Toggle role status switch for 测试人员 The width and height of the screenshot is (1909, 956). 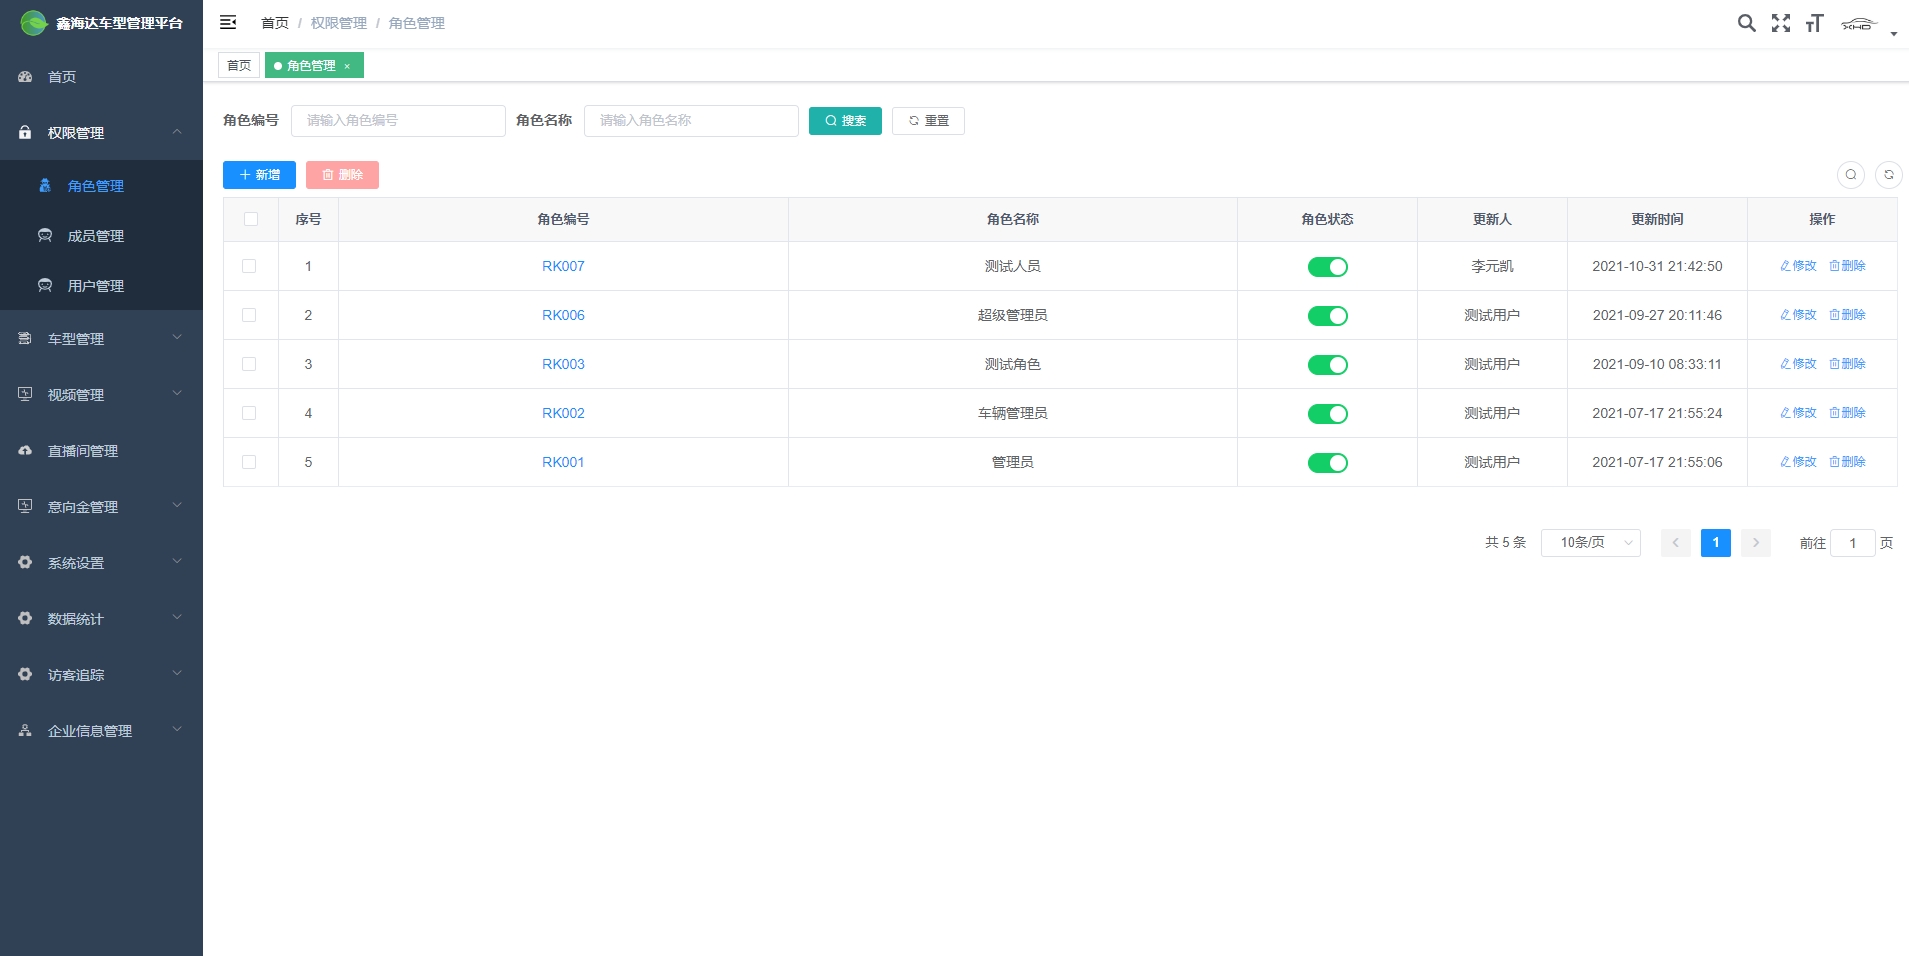tap(1327, 267)
